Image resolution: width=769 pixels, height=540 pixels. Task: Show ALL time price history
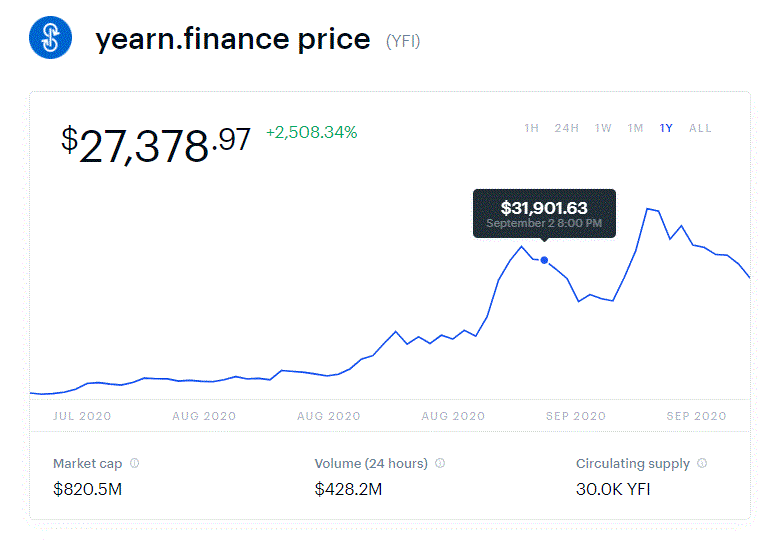[700, 128]
